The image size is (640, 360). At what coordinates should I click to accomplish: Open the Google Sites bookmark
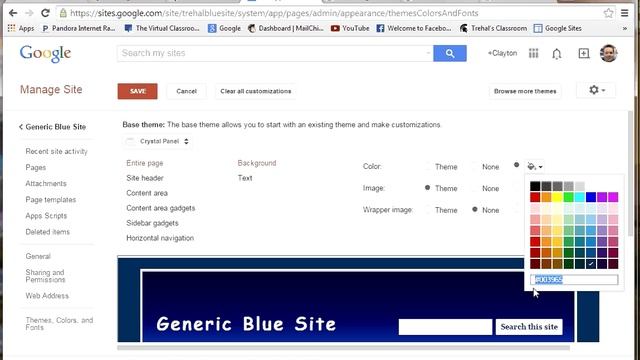pos(558,28)
